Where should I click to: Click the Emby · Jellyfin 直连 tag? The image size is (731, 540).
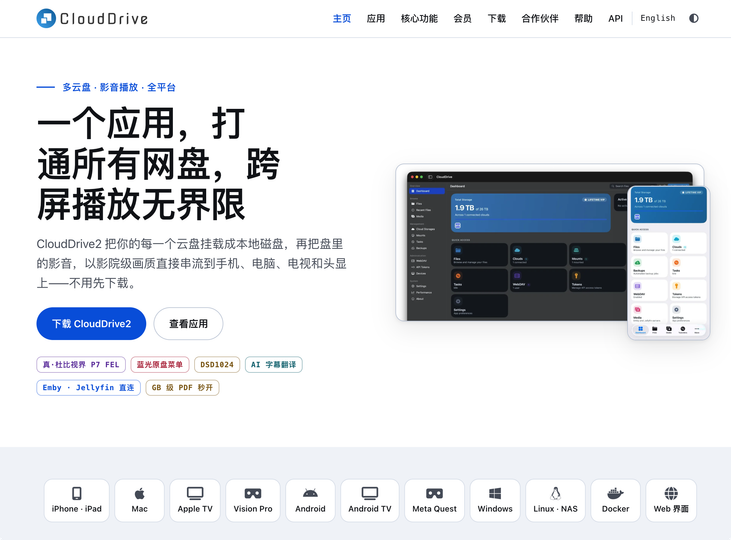(x=89, y=388)
